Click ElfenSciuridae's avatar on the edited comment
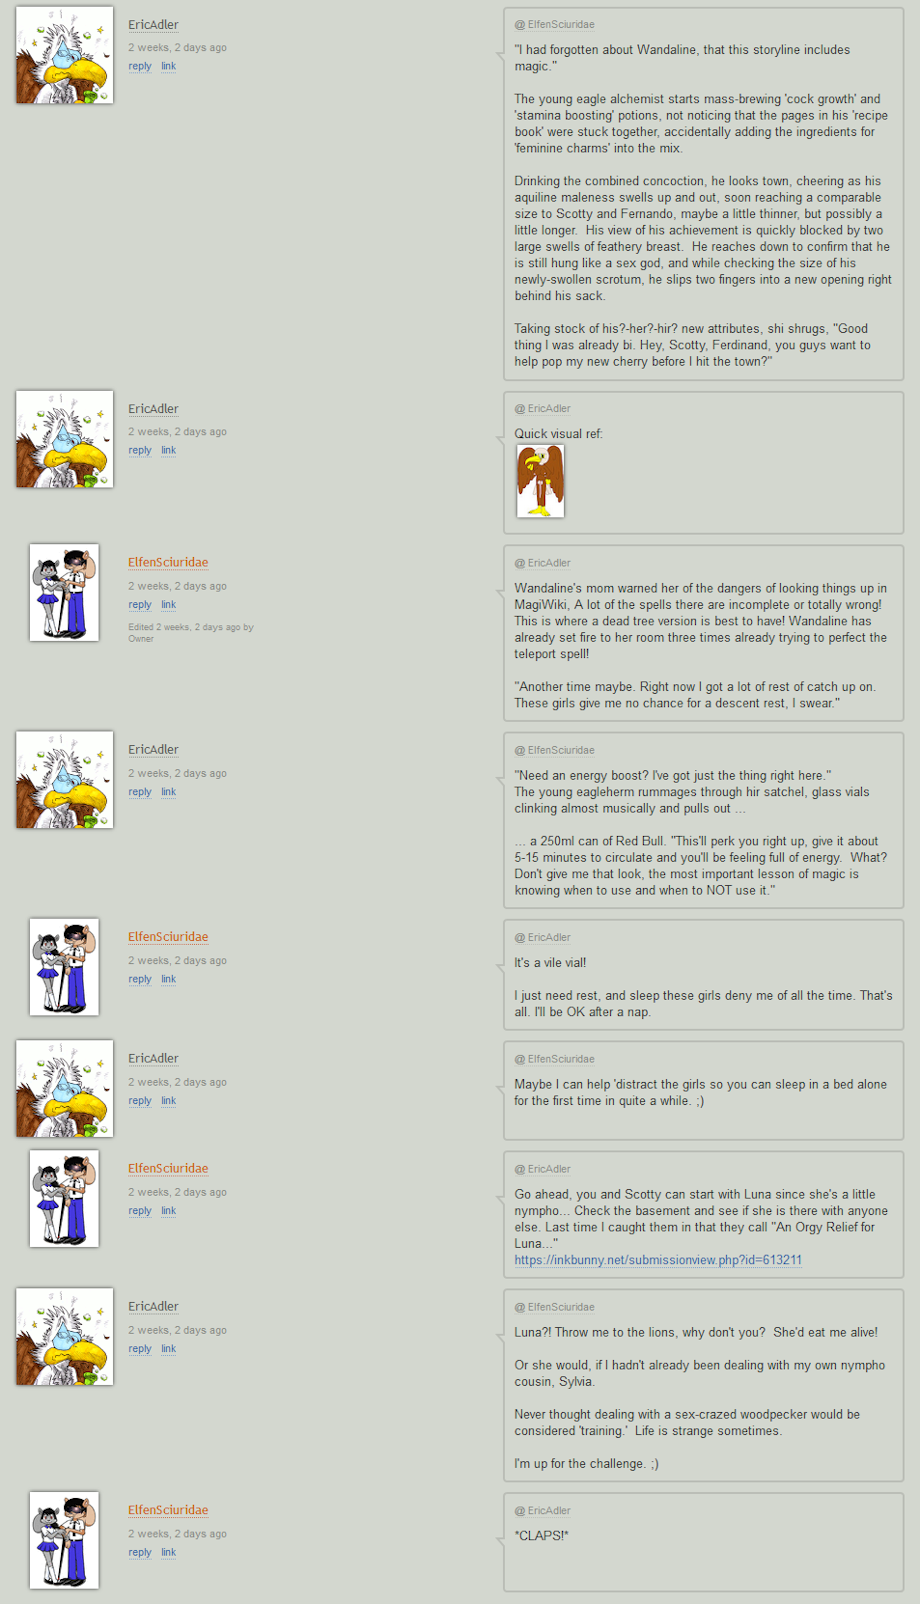This screenshot has width=920, height=1604. 64,592
